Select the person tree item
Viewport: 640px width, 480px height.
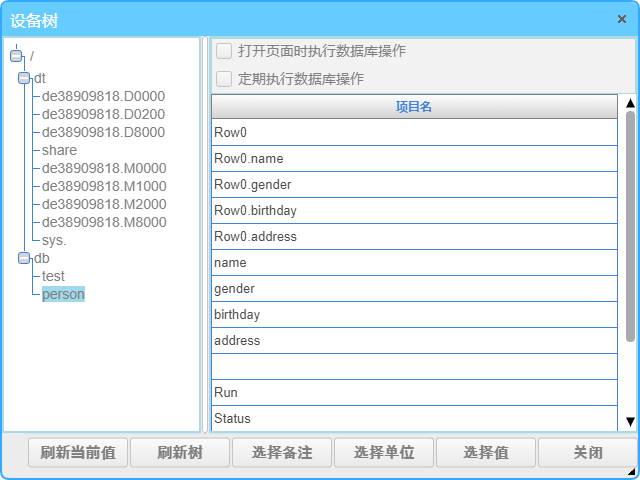[63, 294]
